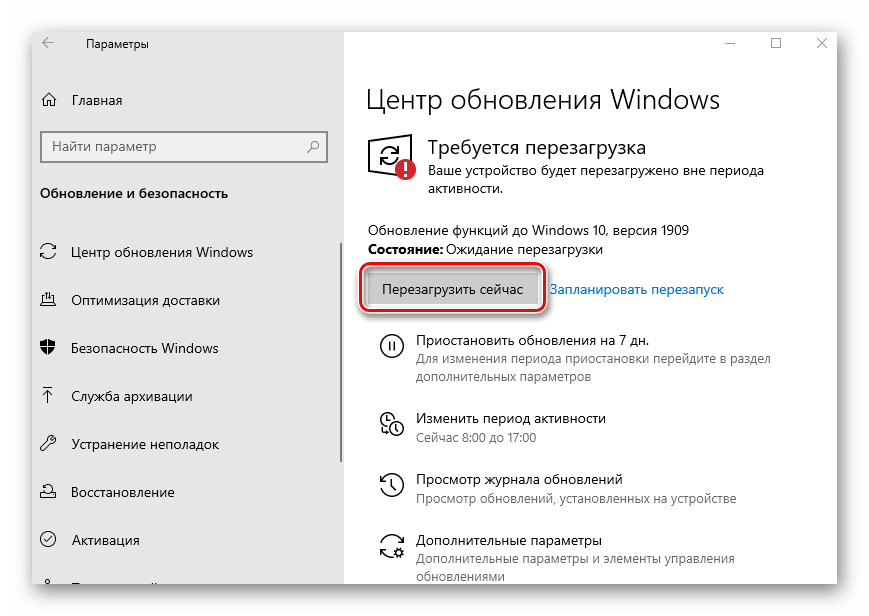Viewport: 869px width, 616px height.
Task: Click the clock icon for Изменить период активности
Action: [392, 424]
